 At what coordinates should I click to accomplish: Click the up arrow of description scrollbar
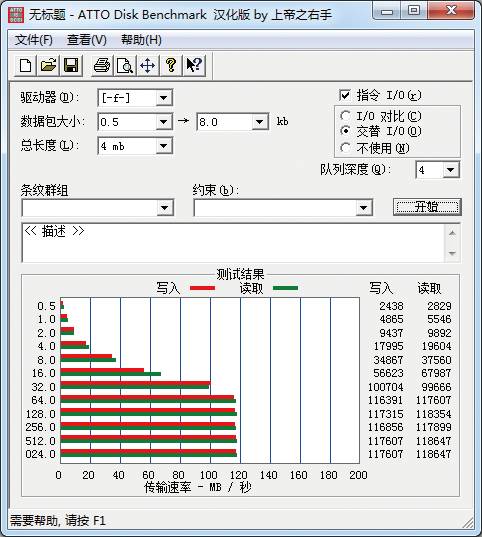[452, 233]
